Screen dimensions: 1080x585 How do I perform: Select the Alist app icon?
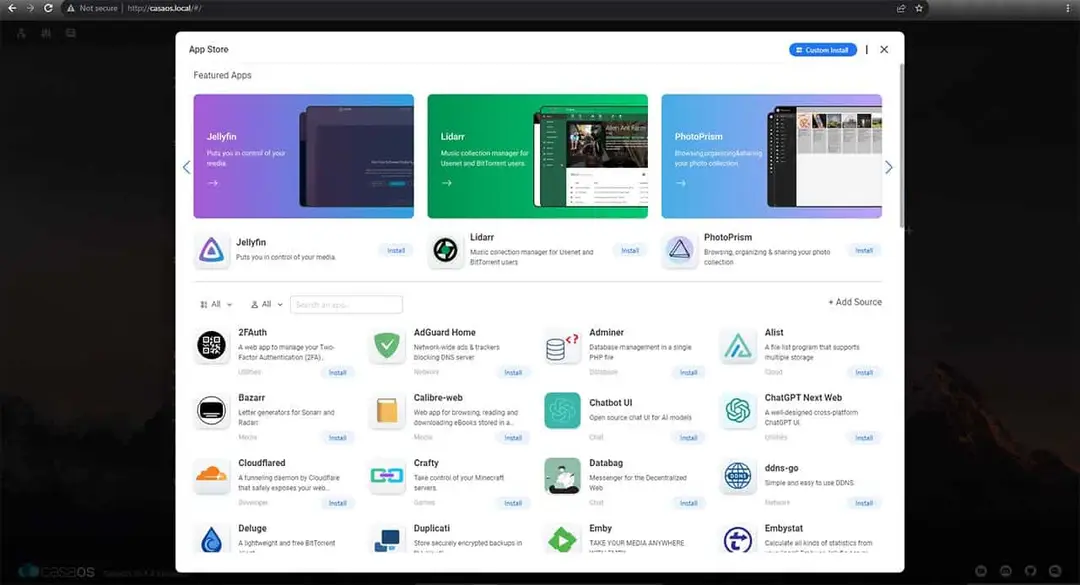tap(738, 345)
